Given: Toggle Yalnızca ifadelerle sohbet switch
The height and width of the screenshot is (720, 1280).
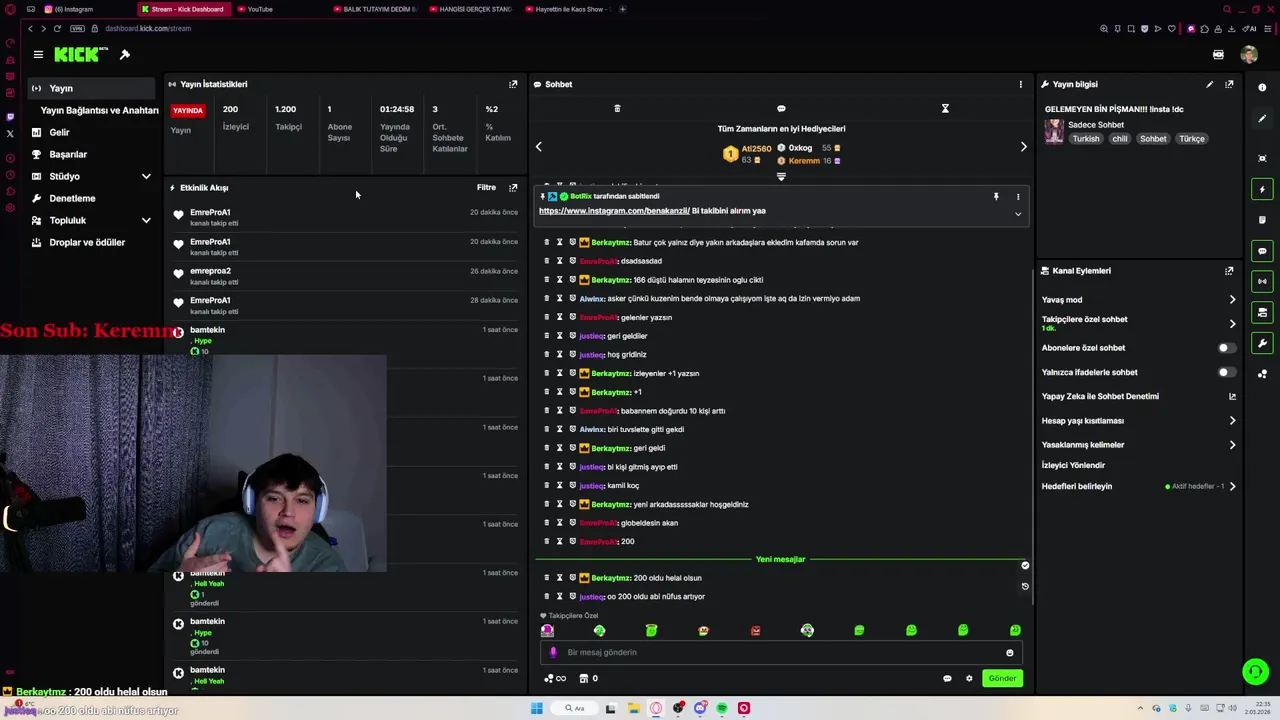Looking at the screenshot, I should (1226, 372).
